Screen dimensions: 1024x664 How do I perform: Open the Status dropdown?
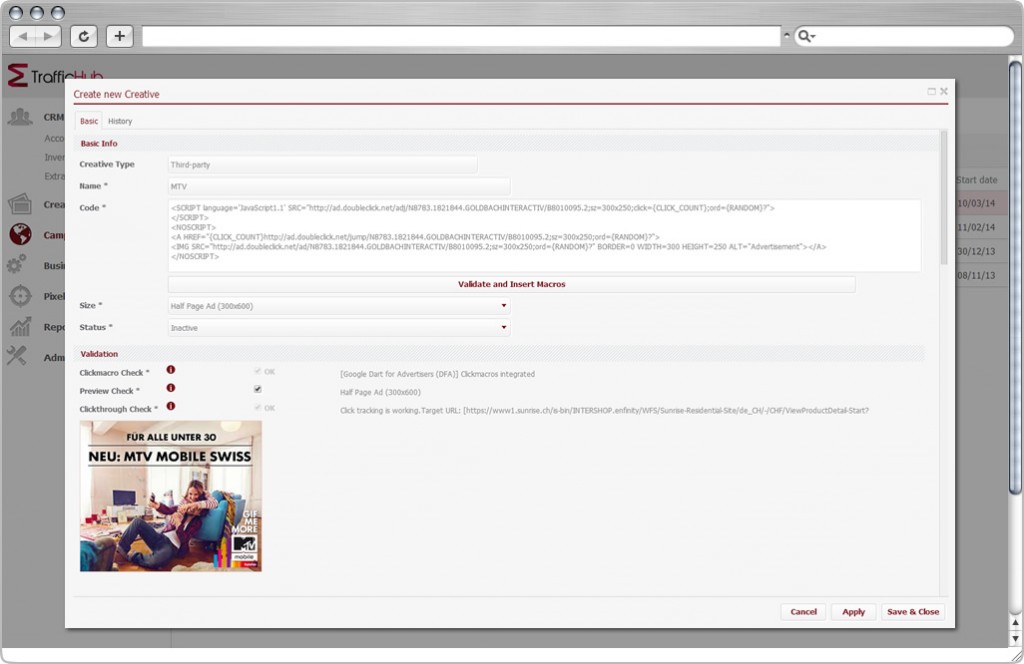coord(339,328)
